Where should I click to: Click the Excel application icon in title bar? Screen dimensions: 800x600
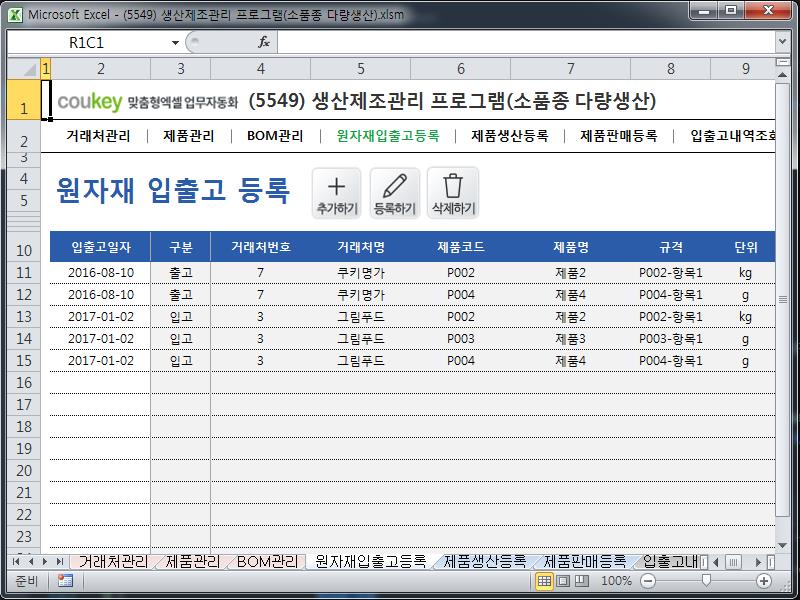[15, 14]
